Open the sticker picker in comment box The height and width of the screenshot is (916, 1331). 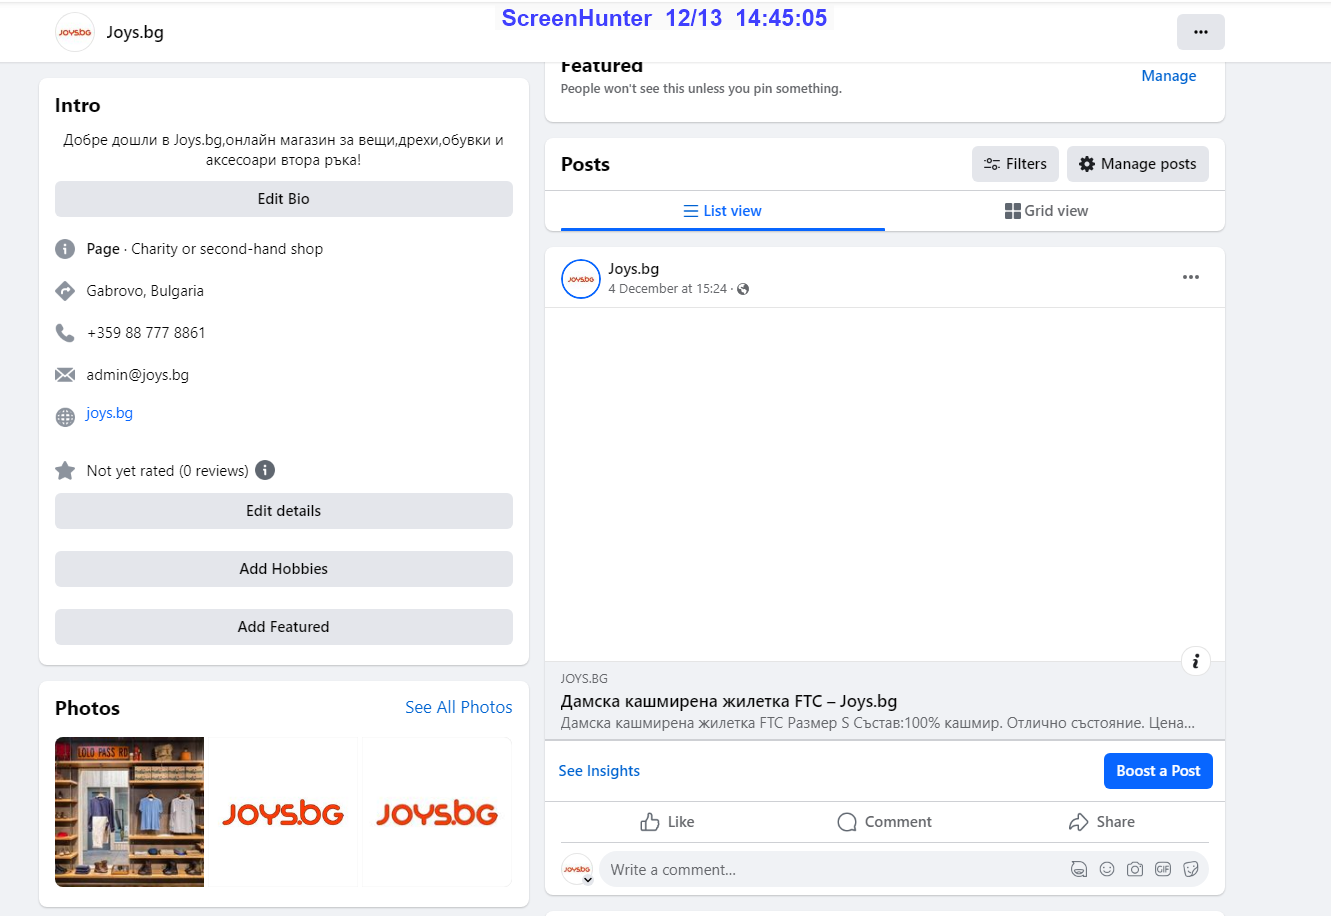(x=1191, y=869)
